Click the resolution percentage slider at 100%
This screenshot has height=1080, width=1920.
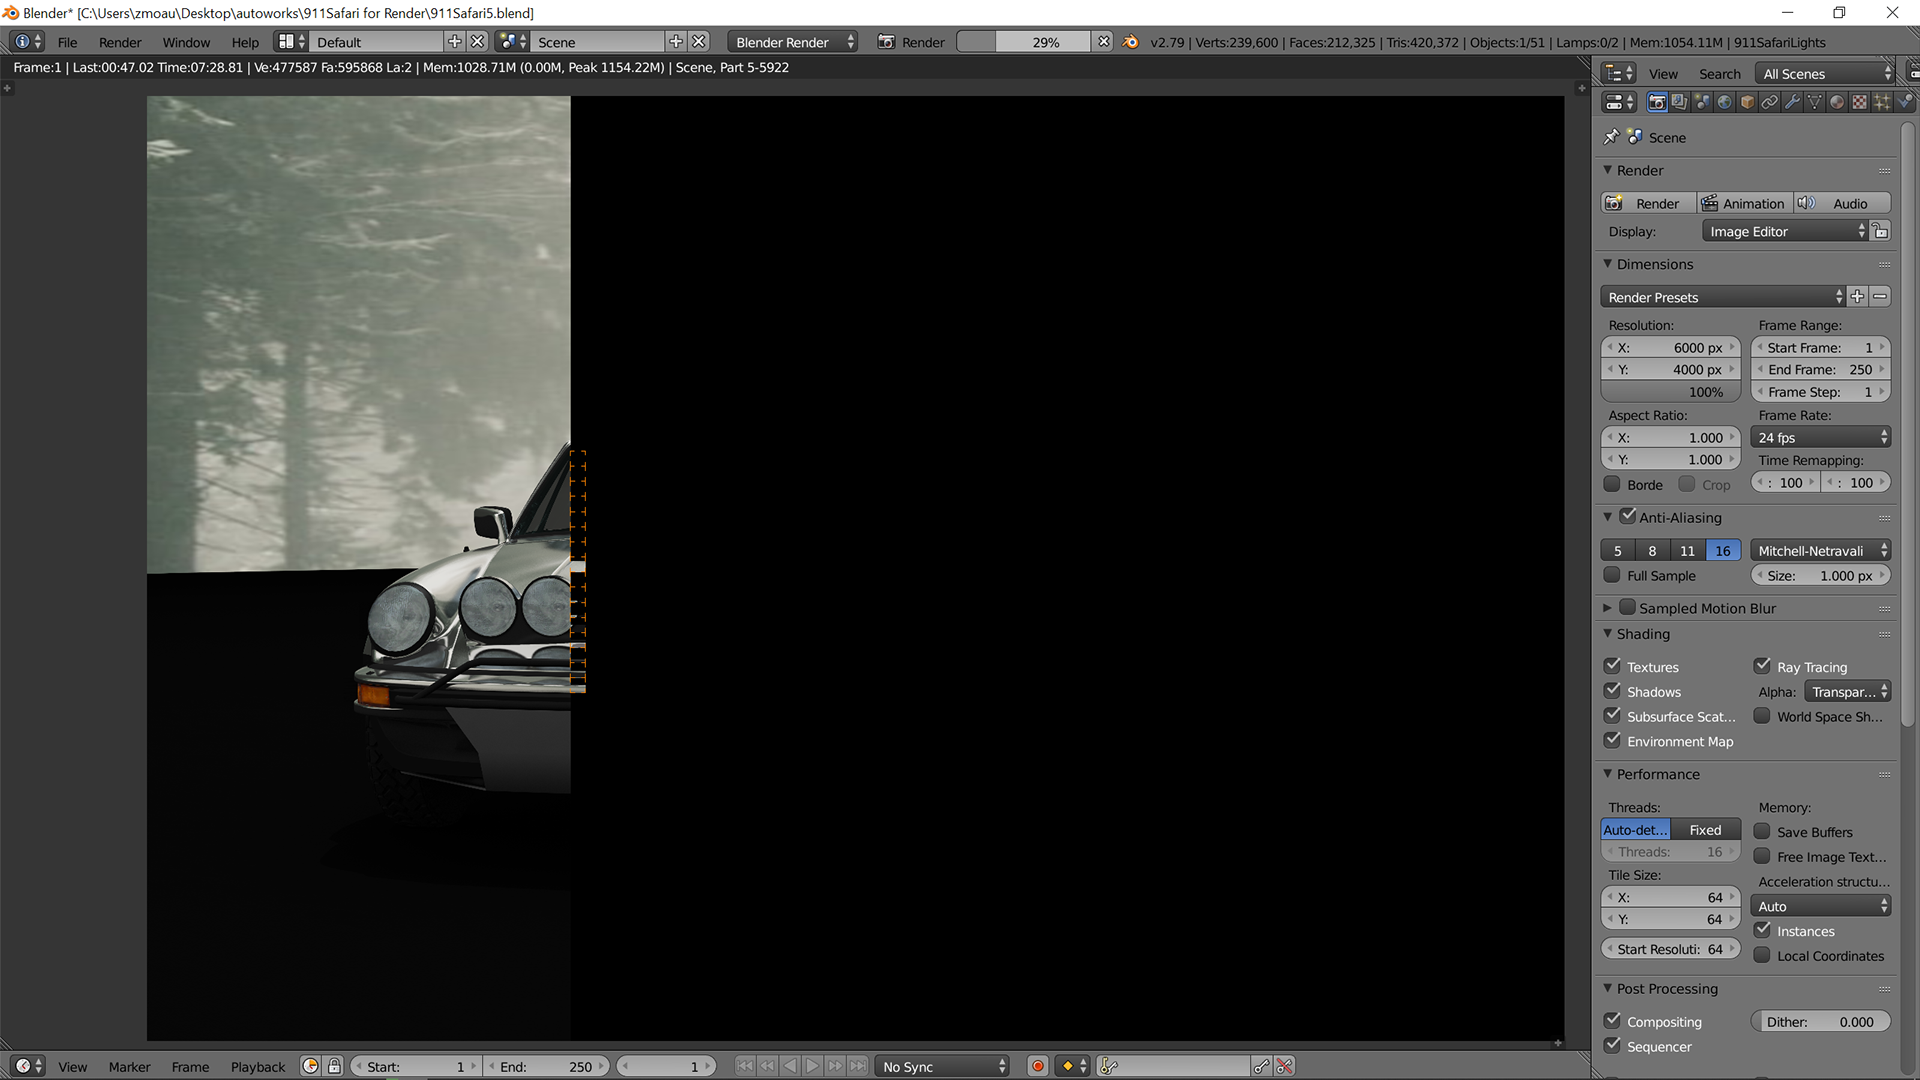pos(1671,392)
